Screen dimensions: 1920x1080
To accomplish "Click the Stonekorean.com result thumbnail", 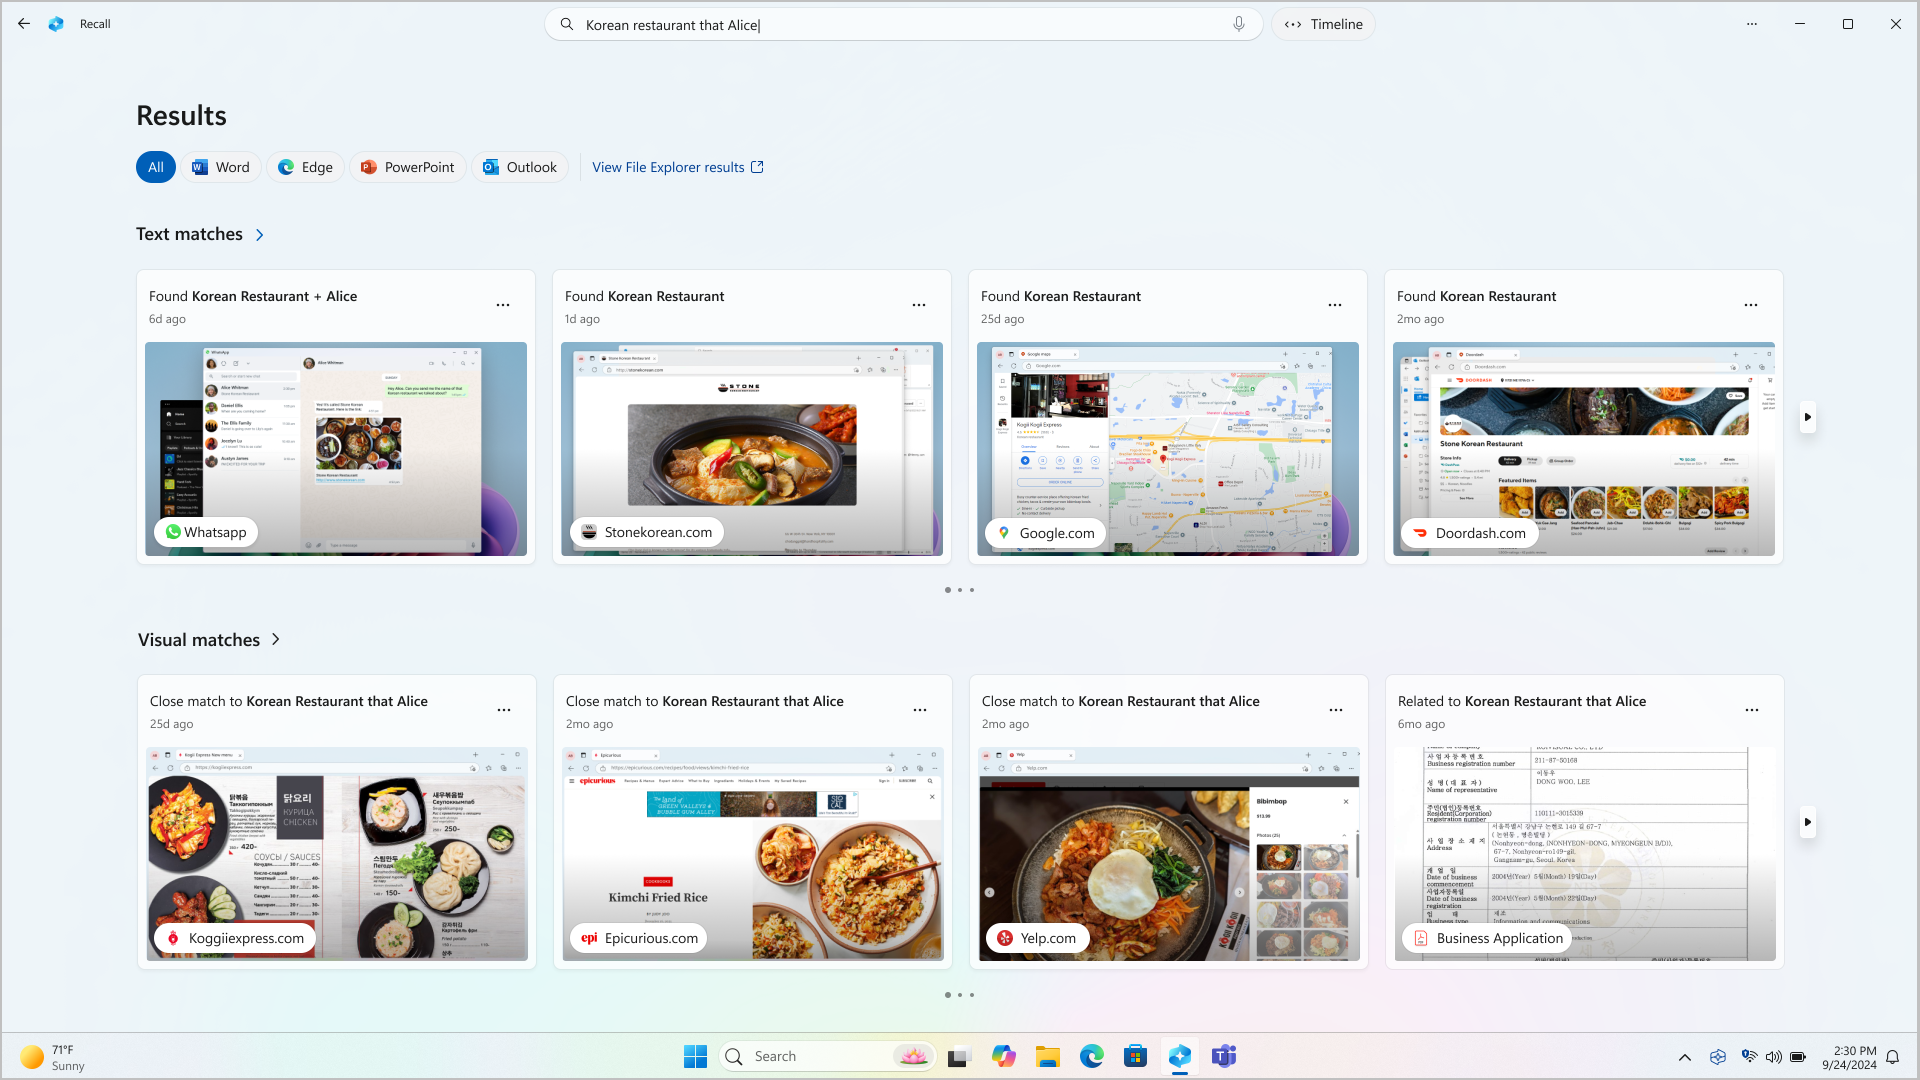I will (752, 448).
